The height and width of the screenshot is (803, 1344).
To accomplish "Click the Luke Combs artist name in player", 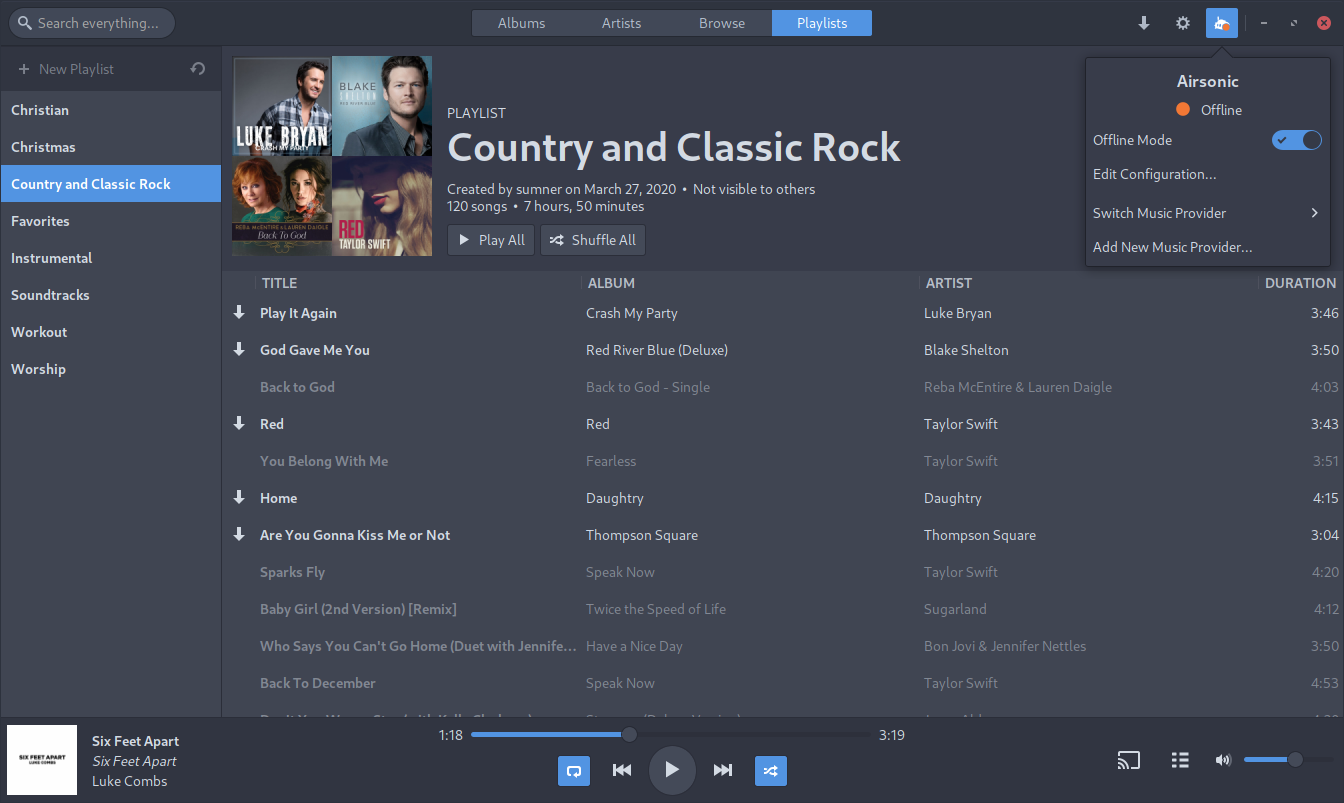I will (130, 781).
